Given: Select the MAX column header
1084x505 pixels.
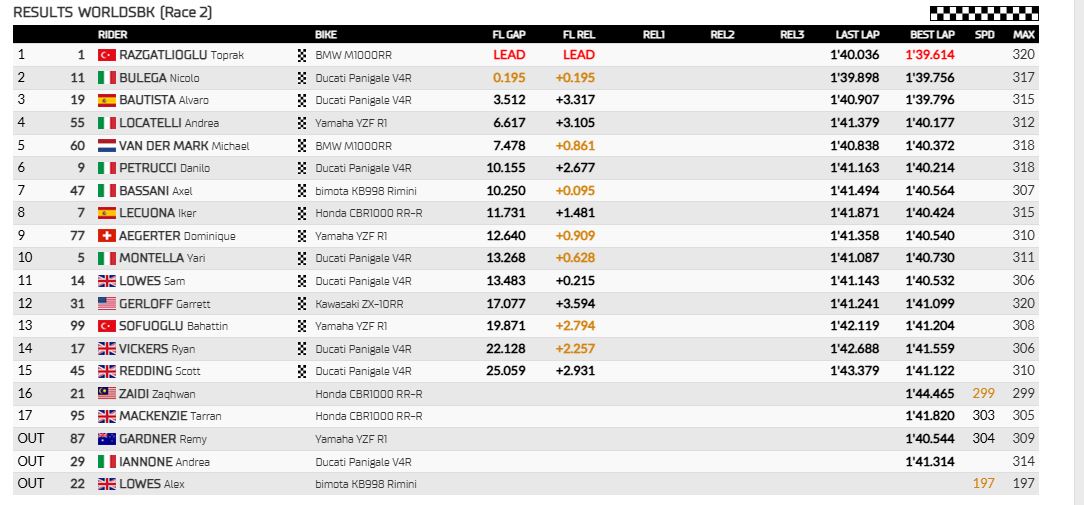Looking at the screenshot, I should point(1024,35).
